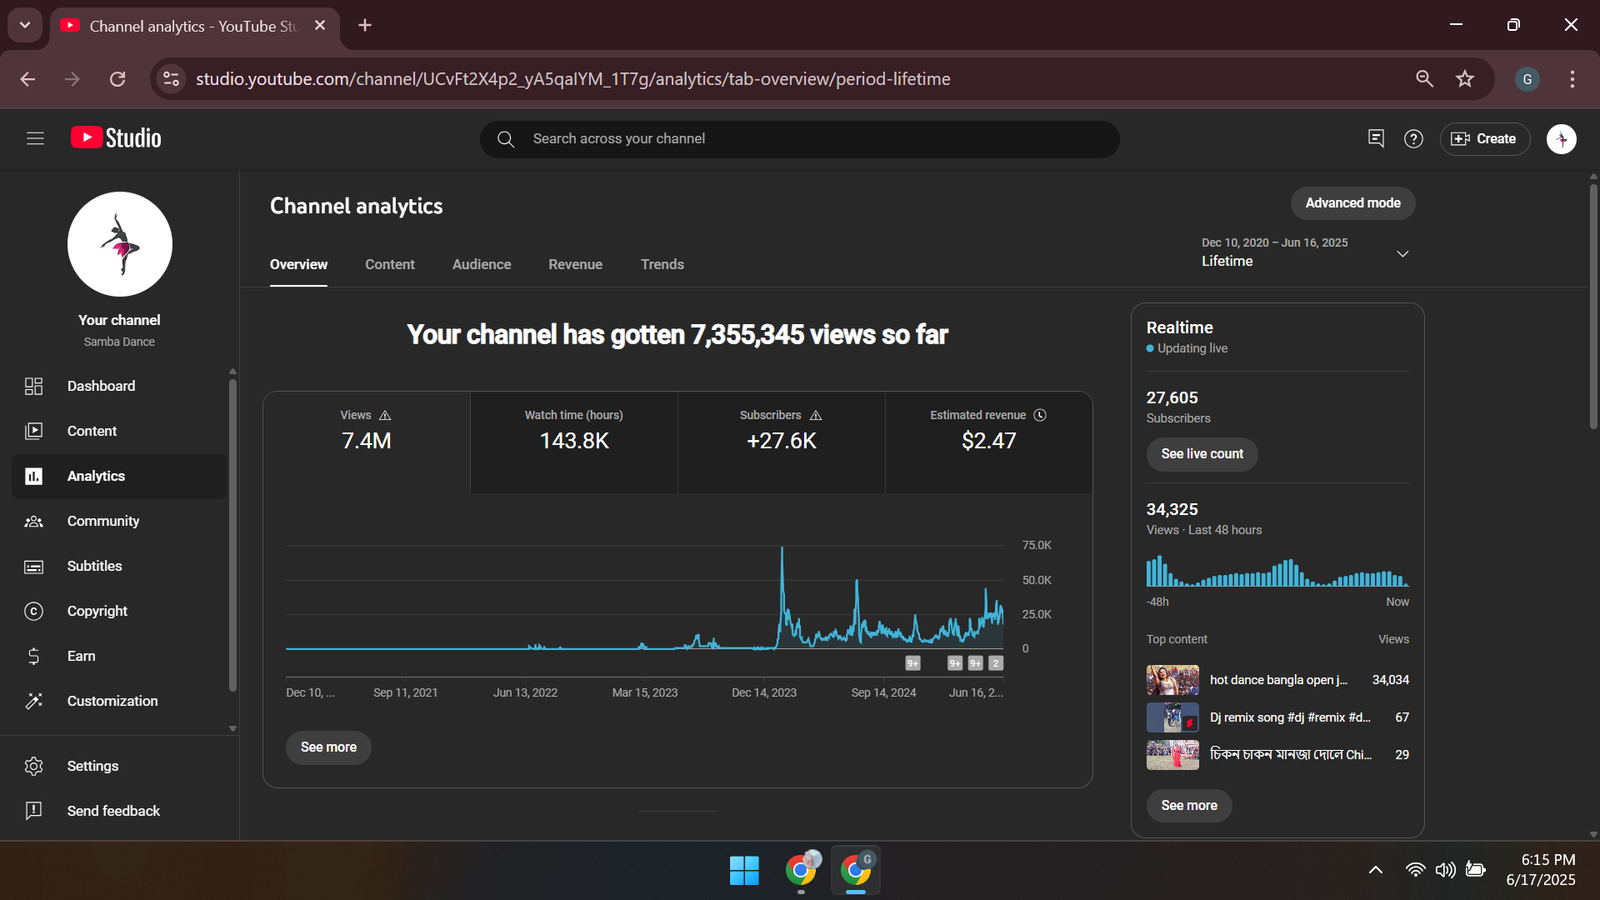Click the clock icon by Estimated revenue
Viewport: 1600px width, 900px height.
[1040, 415]
